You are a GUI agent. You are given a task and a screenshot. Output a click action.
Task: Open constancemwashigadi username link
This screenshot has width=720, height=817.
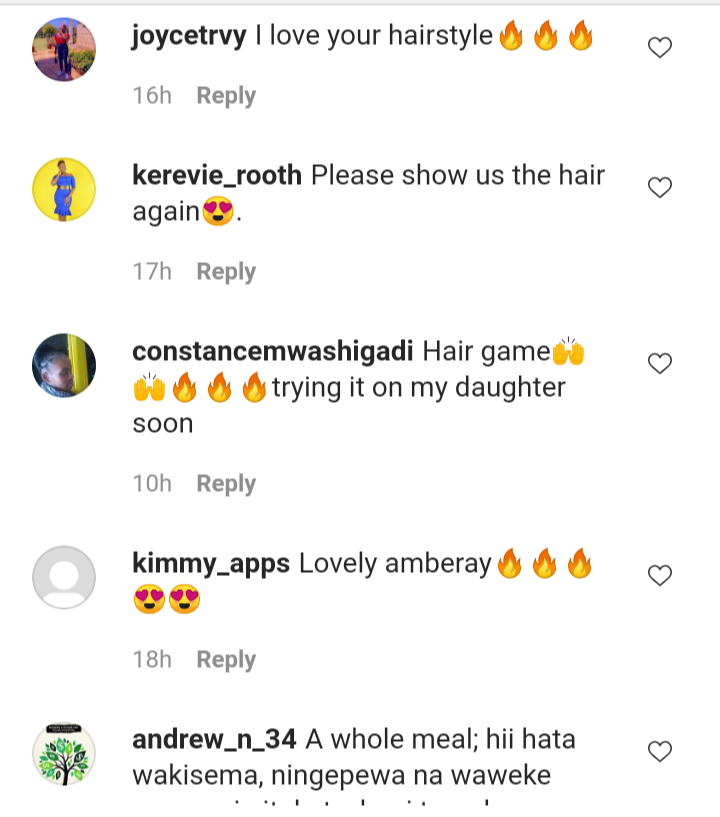point(273,351)
